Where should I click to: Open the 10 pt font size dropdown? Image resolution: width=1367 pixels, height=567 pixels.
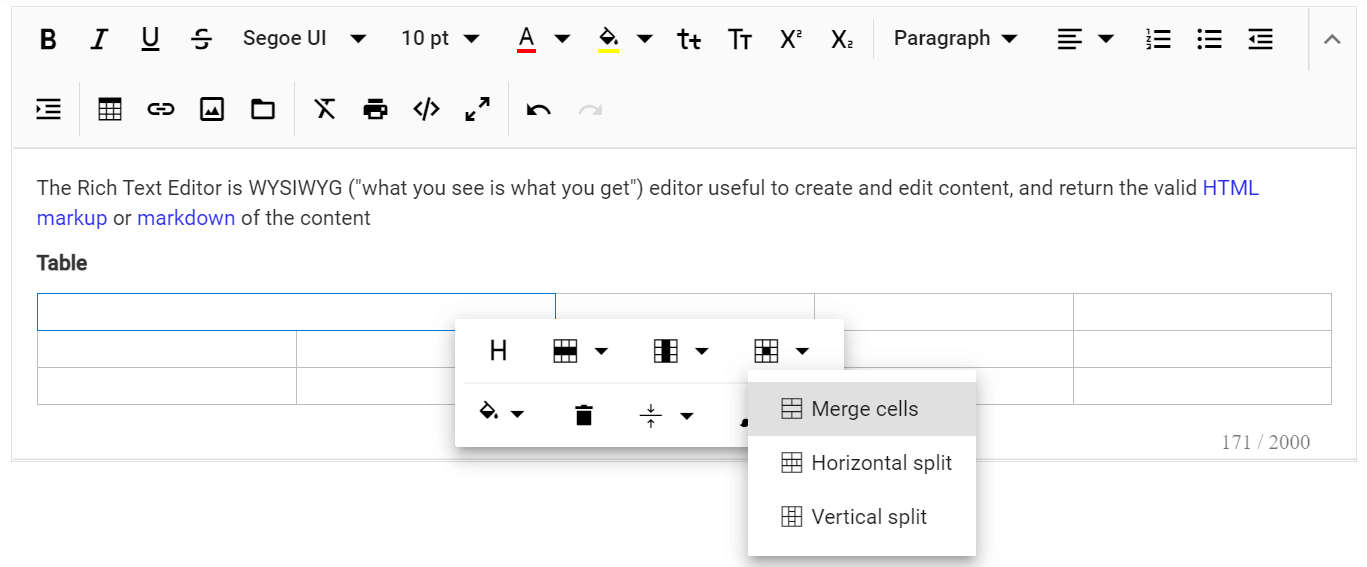[440, 39]
